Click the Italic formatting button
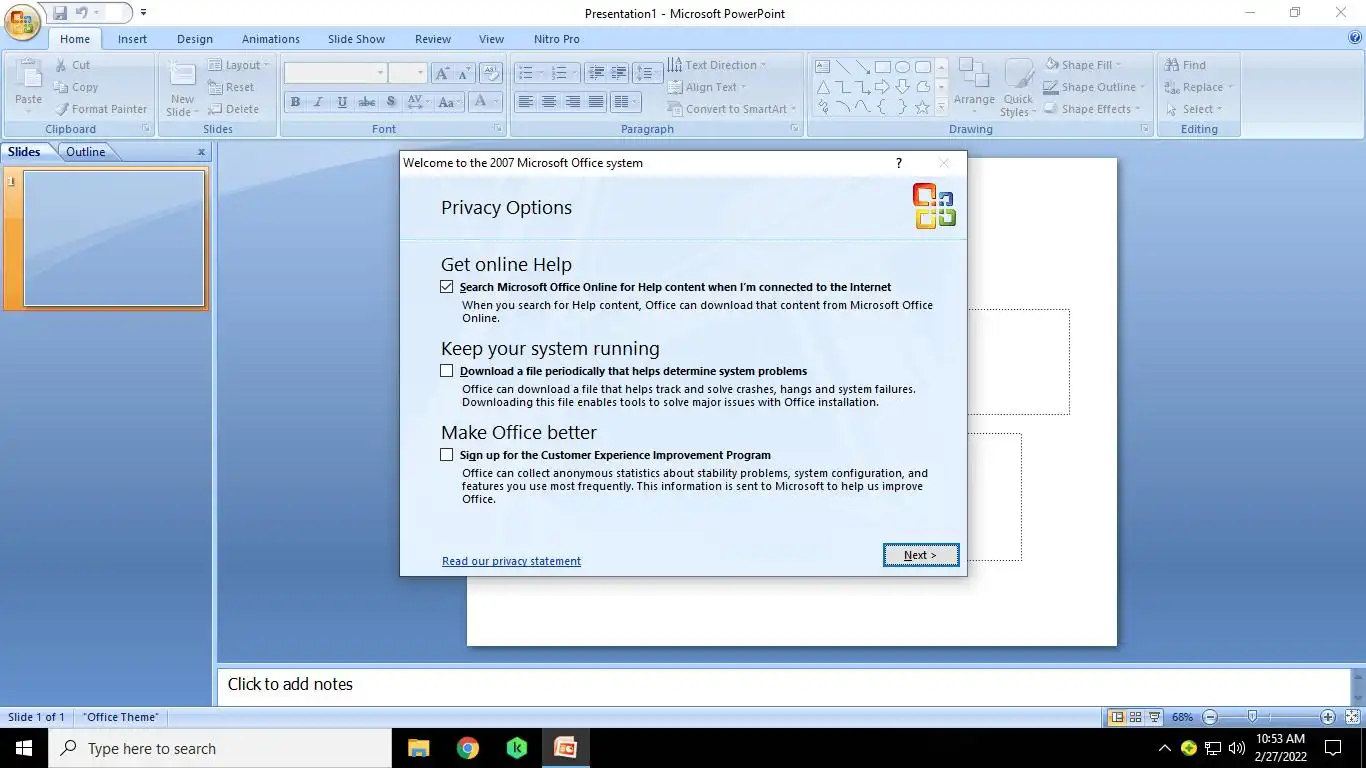 point(319,102)
